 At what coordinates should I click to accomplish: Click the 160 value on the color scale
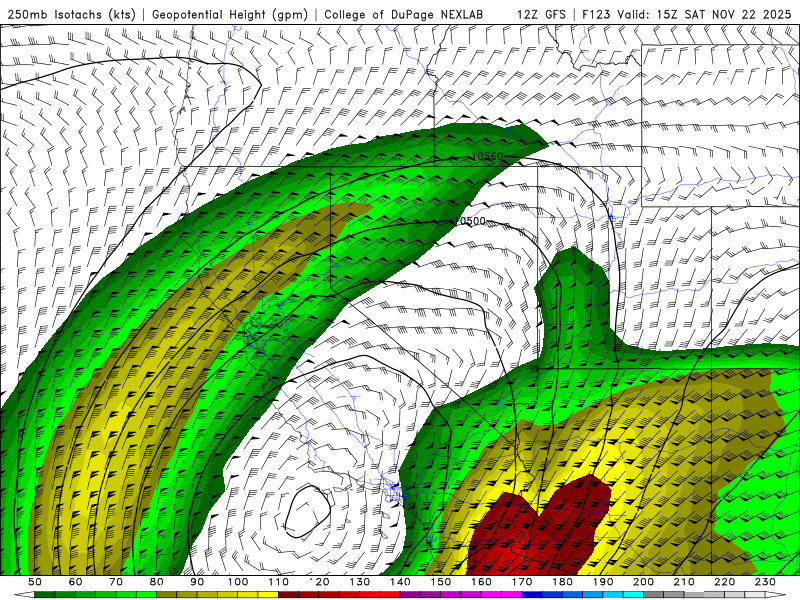click(481, 582)
